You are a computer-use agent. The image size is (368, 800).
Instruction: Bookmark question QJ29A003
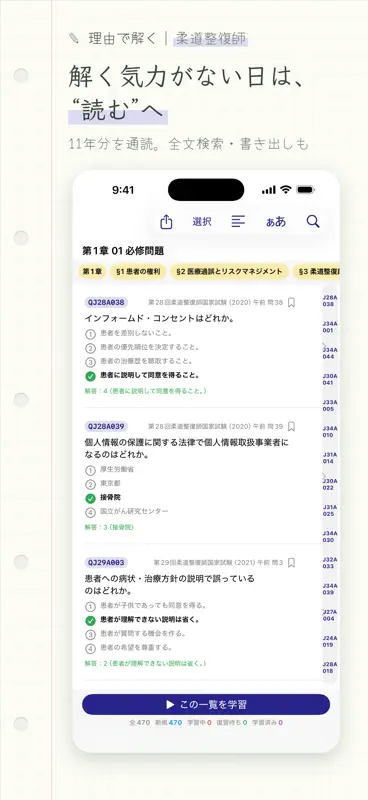pyautogui.click(x=291, y=563)
